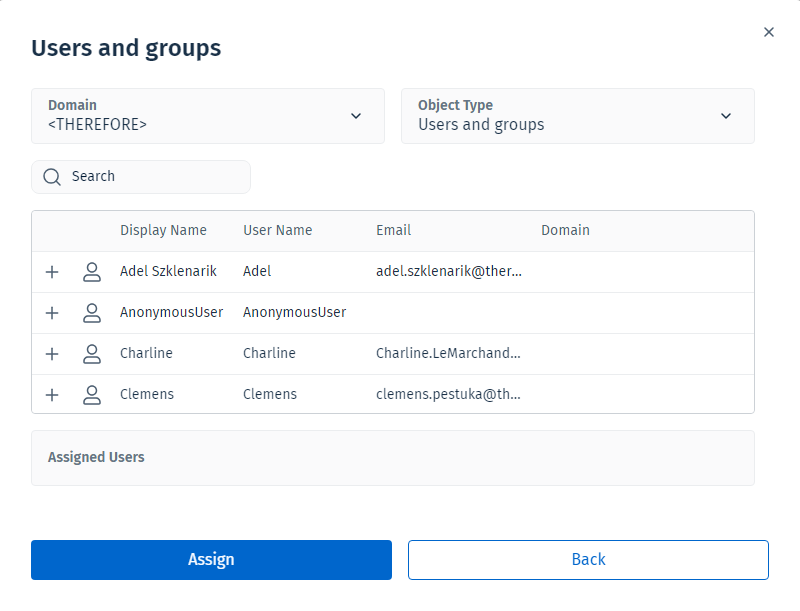The image size is (800, 611).
Task: Add Charline with the plus icon
Action: (x=52, y=354)
